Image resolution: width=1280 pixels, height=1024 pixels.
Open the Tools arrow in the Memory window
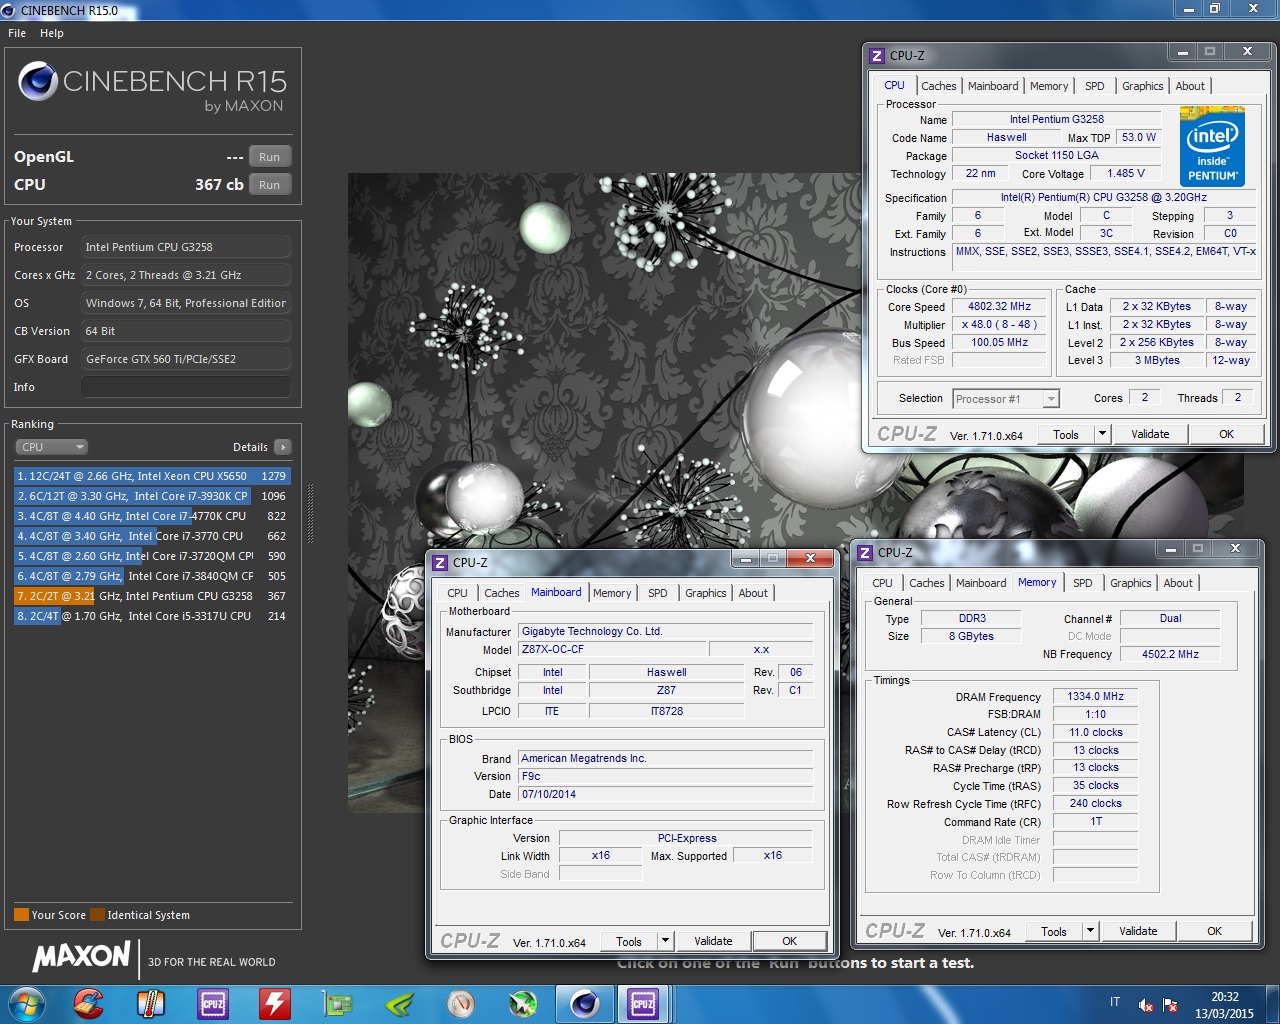click(1090, 931)
